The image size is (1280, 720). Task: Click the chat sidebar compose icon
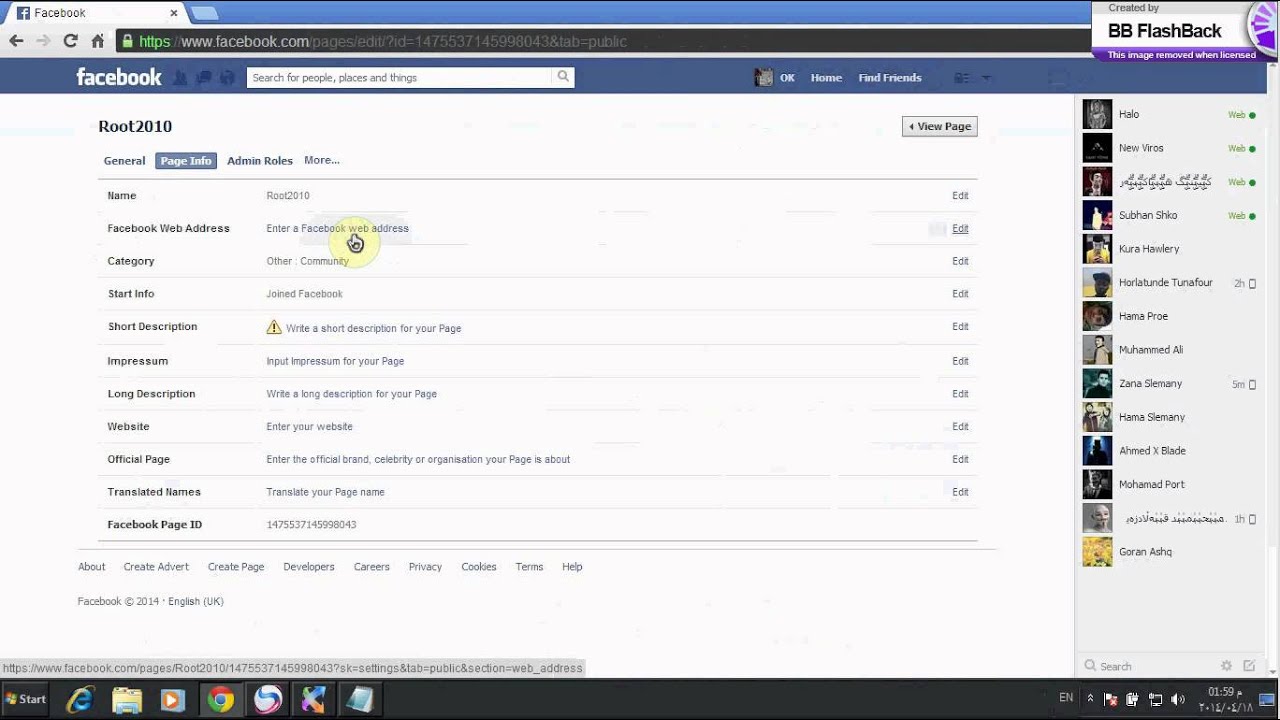click(1249, 666)
